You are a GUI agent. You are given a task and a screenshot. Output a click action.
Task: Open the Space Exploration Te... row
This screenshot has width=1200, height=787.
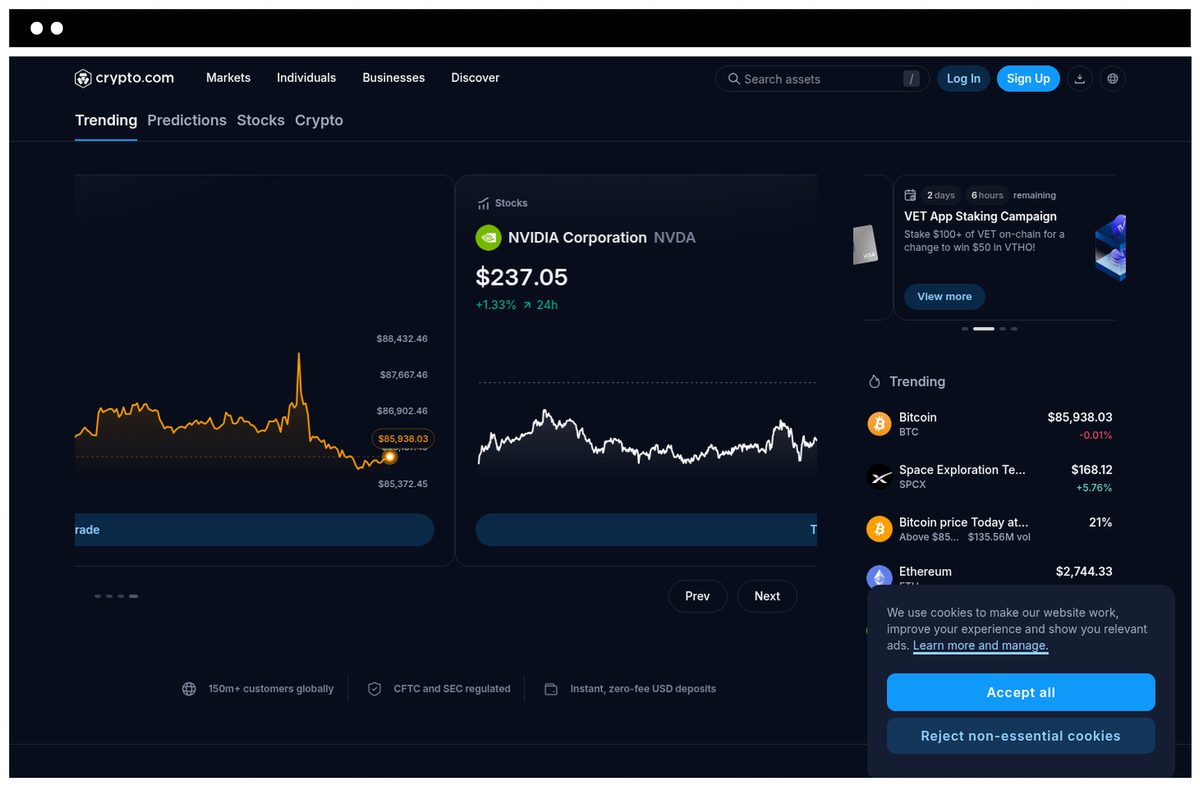click(x=990, y=477)
